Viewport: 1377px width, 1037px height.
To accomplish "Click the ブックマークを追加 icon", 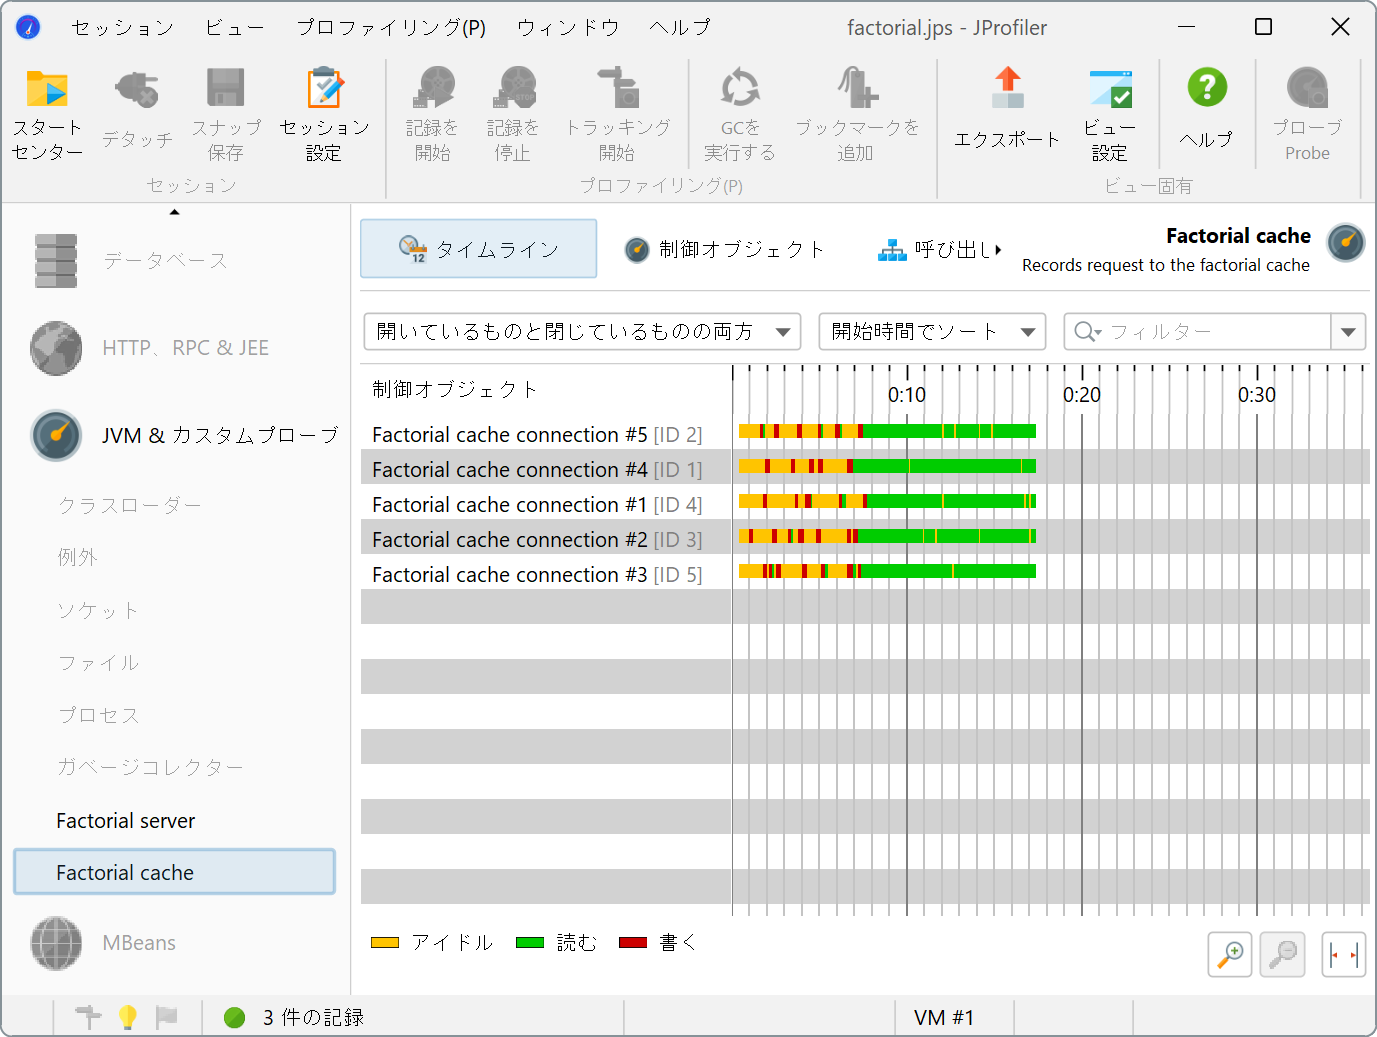I will pyautogui.click(x=857, y=88).
